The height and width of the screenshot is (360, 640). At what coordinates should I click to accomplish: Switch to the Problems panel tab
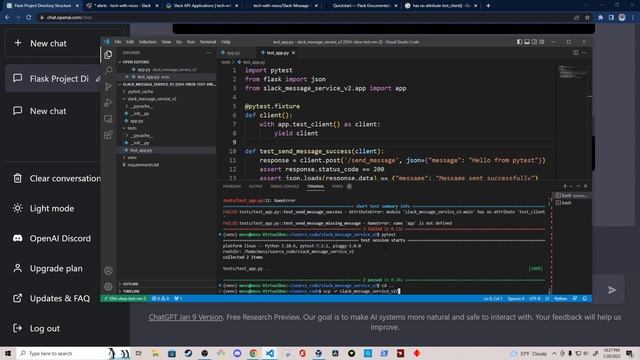coord(232,186)
